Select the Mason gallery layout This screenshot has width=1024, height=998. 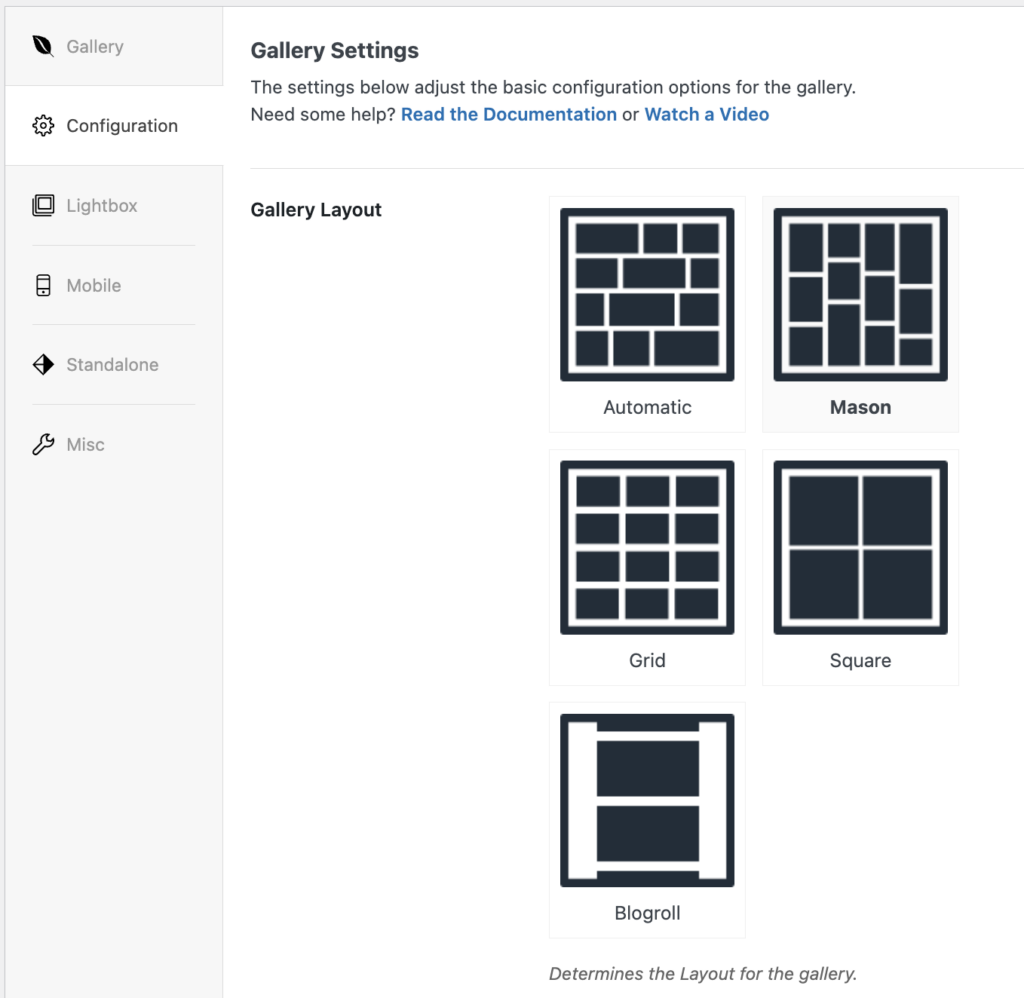click(x=860, y=293)
